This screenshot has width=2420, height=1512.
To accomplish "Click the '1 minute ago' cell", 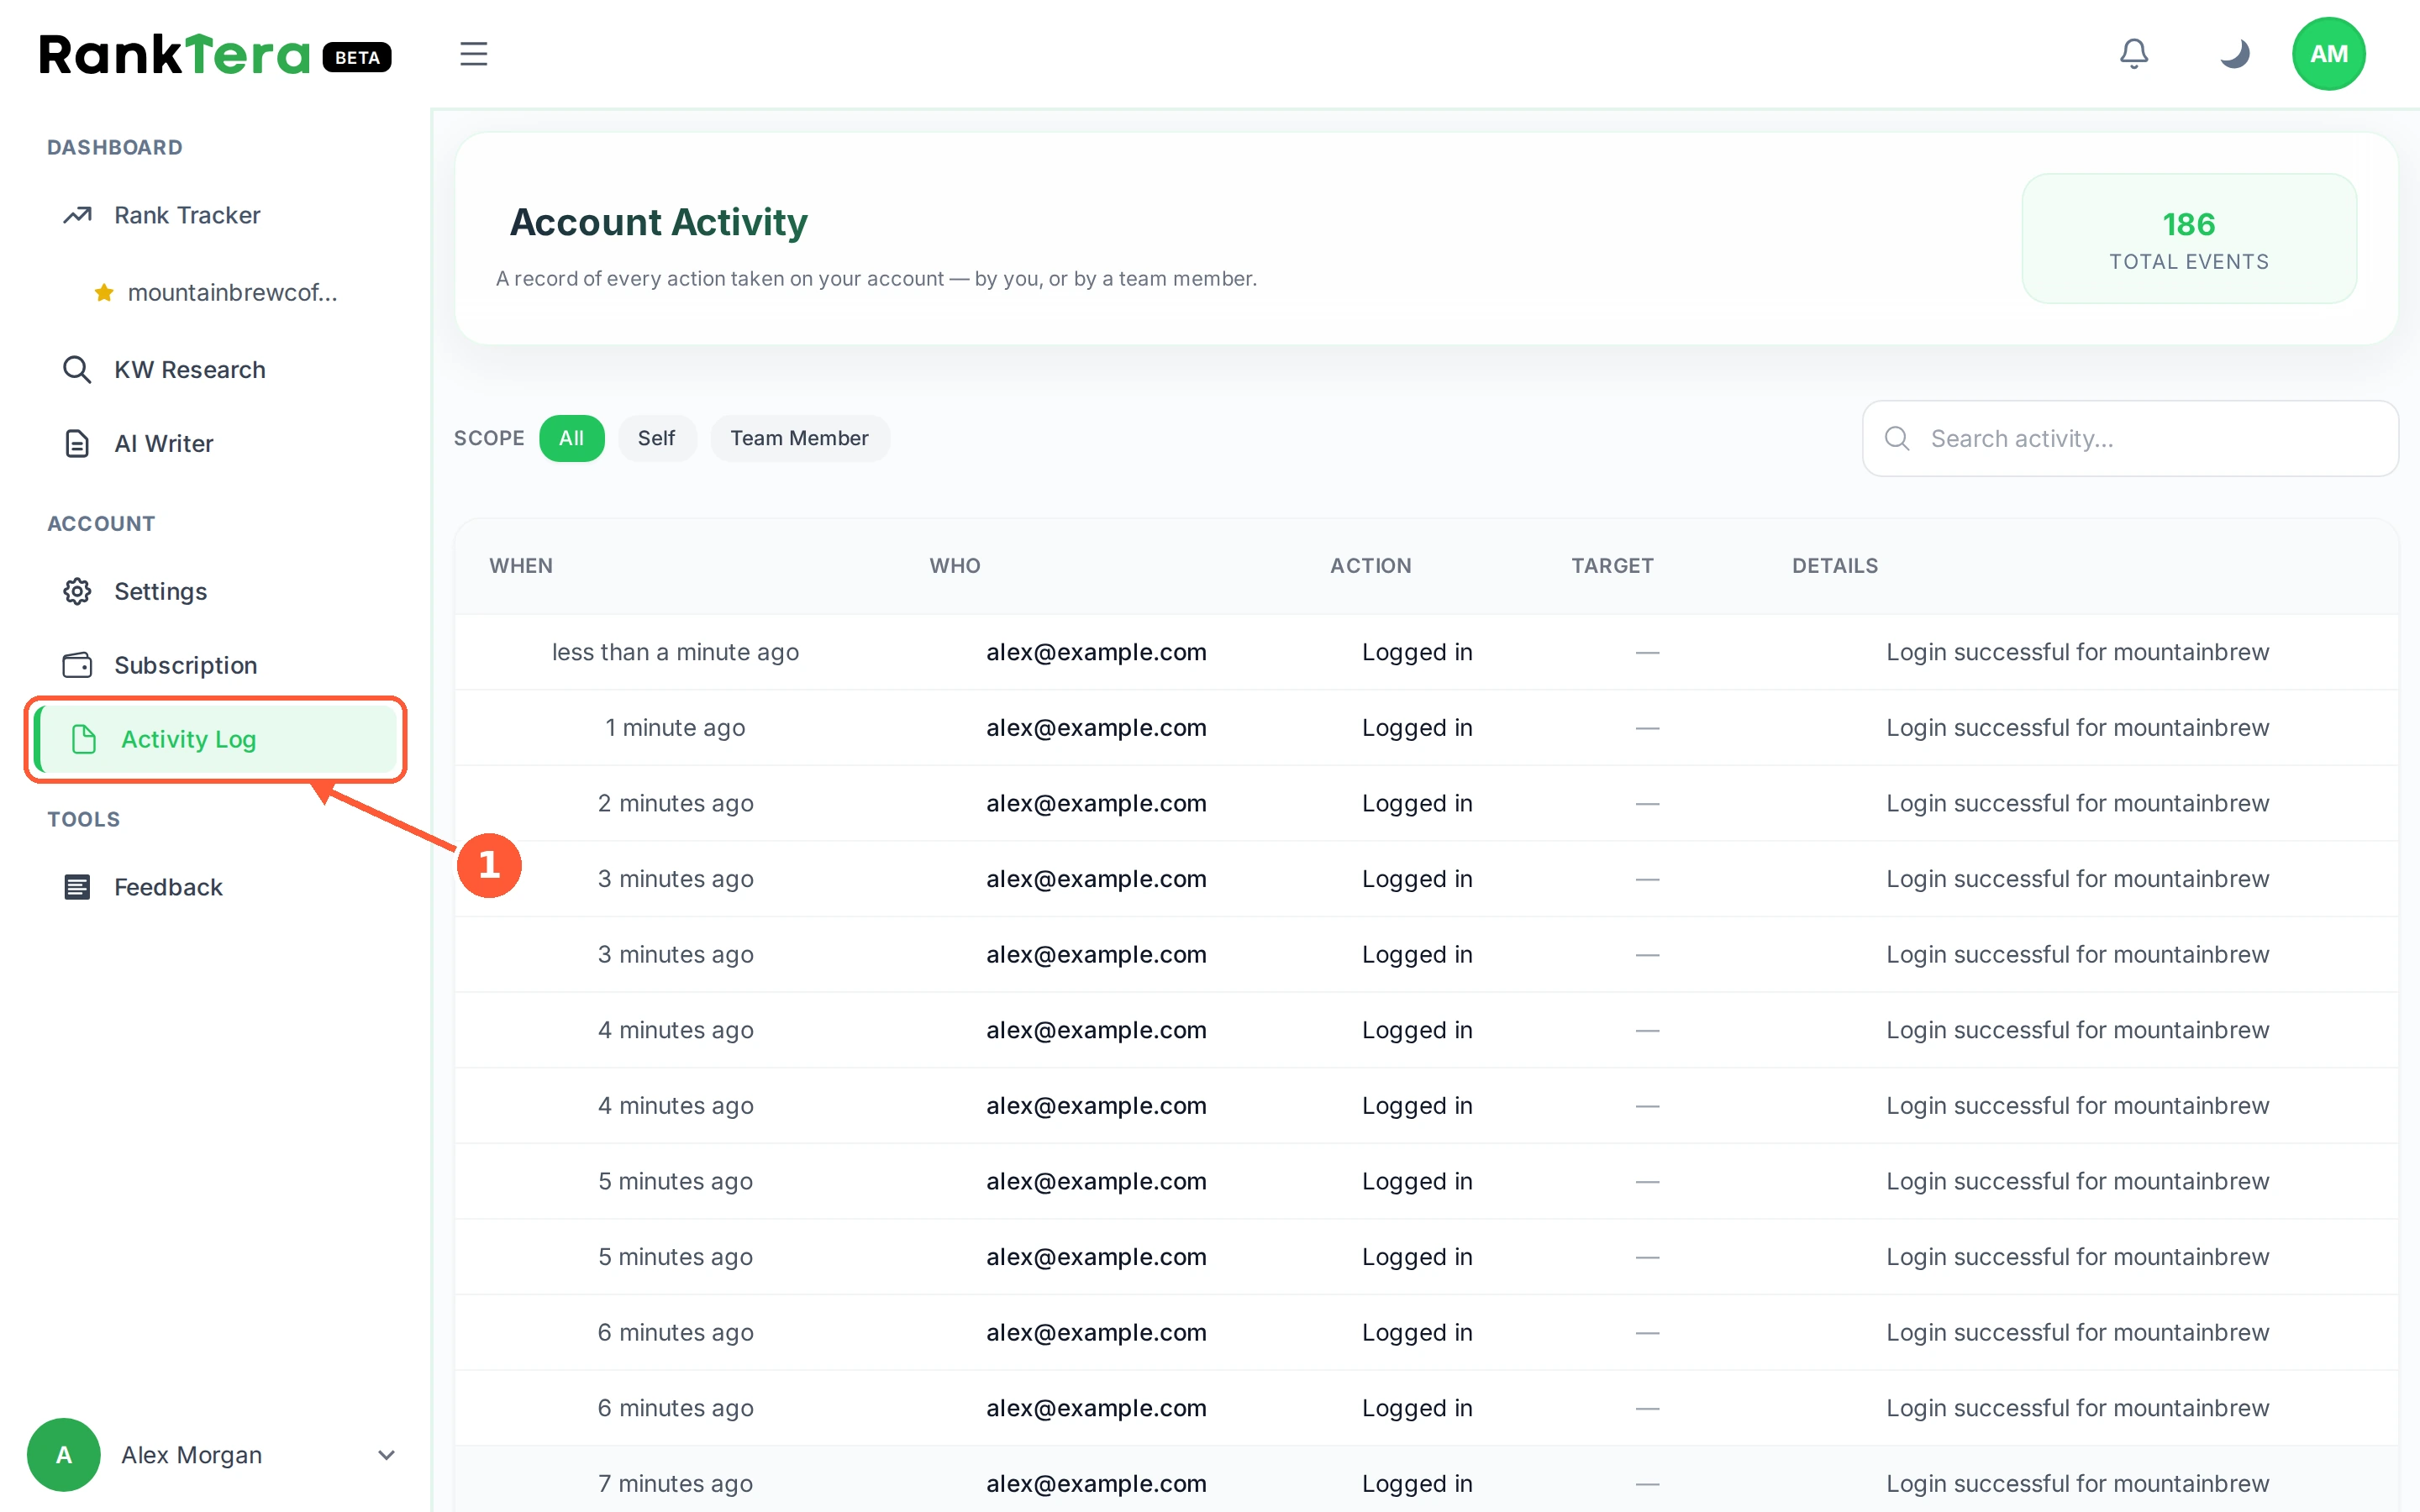I will click(x=675, y=727).
